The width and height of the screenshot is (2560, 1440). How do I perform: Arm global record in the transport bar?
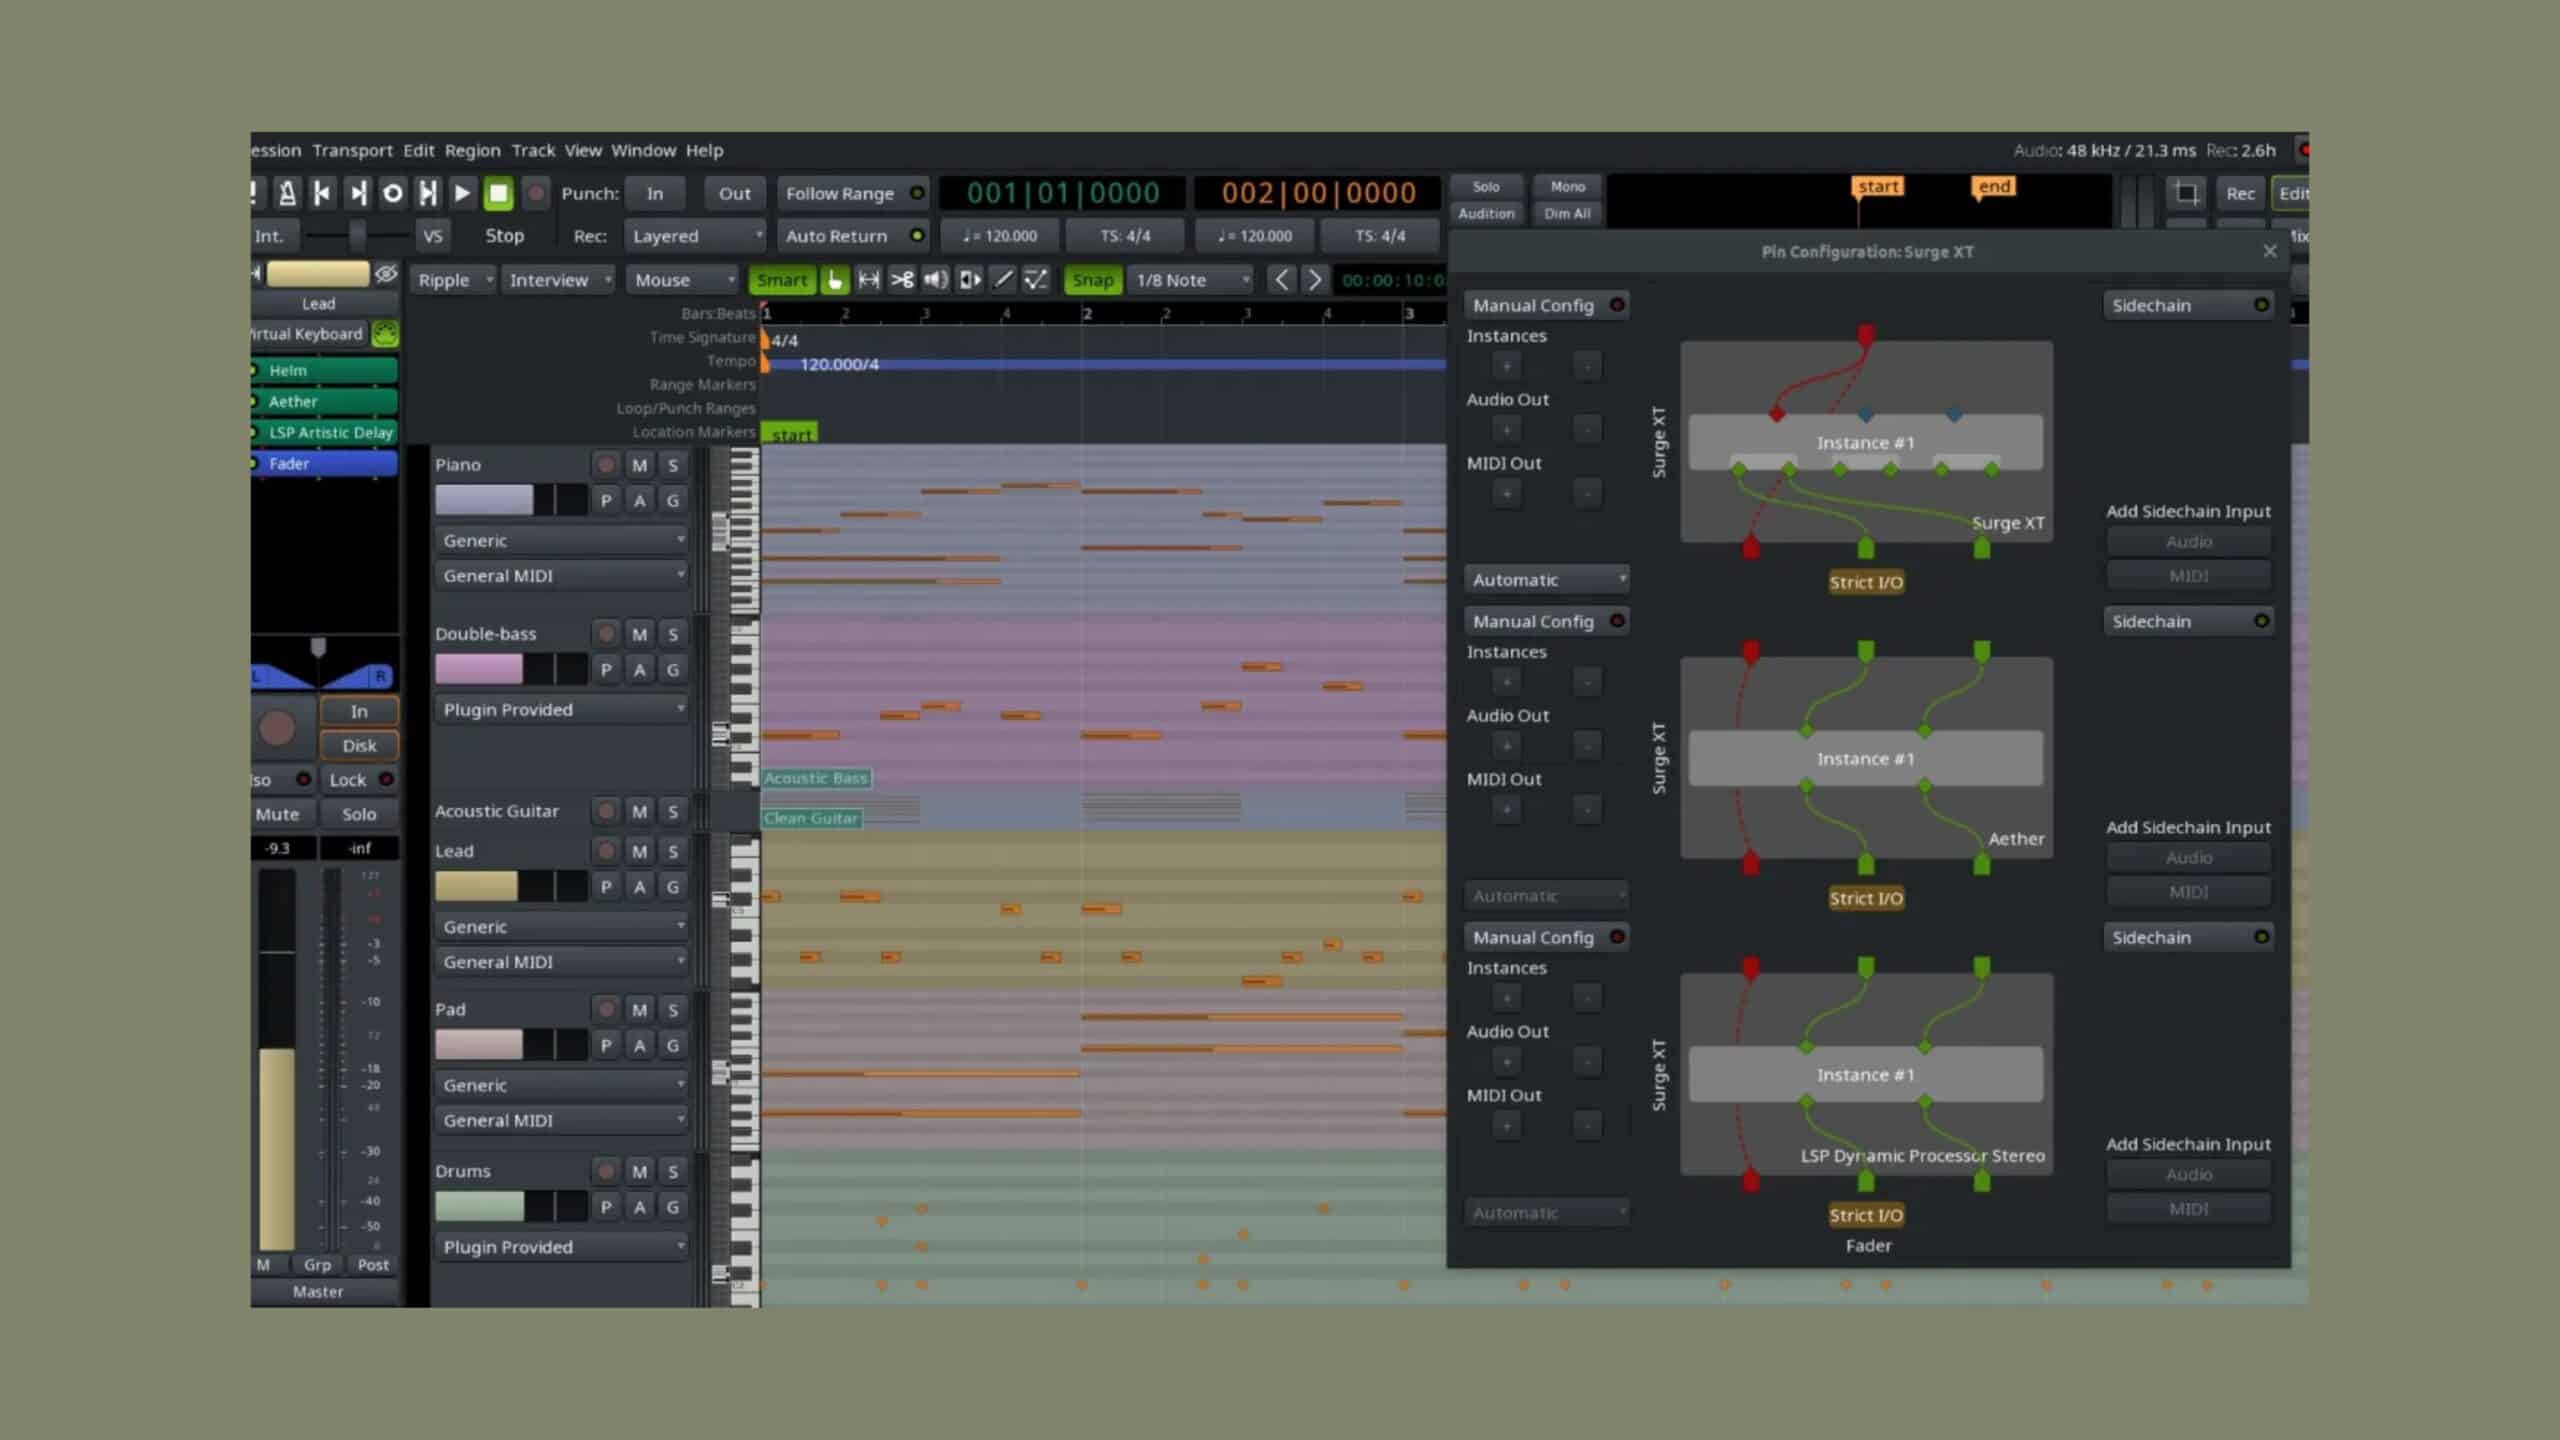coord(536,193)
